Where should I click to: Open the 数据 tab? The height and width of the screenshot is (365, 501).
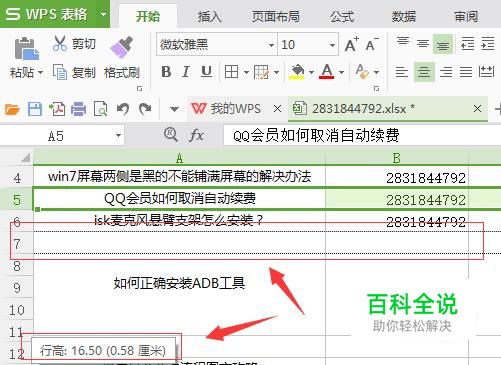point(404,16)
